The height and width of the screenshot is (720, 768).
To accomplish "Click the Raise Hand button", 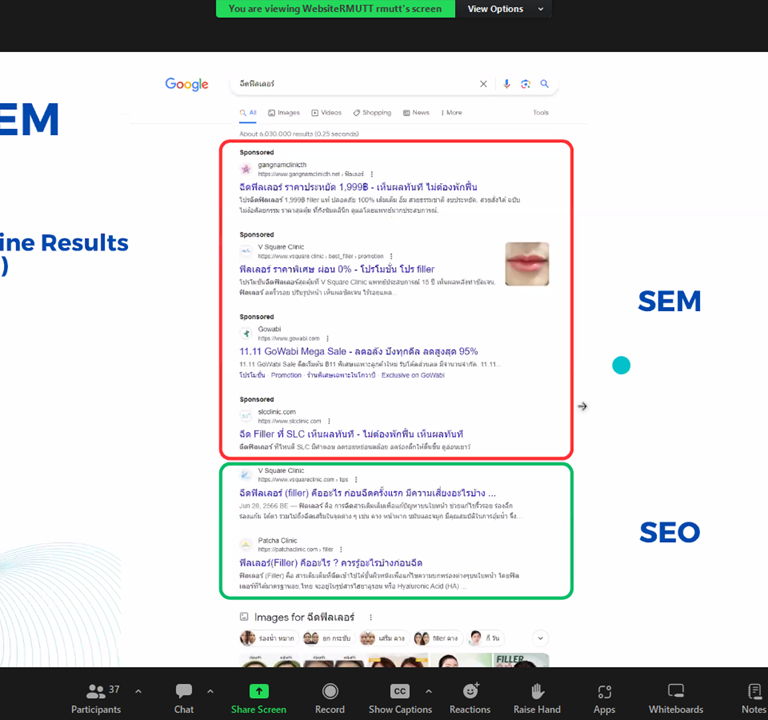I will pyautogui.click(x=537, y=699).
